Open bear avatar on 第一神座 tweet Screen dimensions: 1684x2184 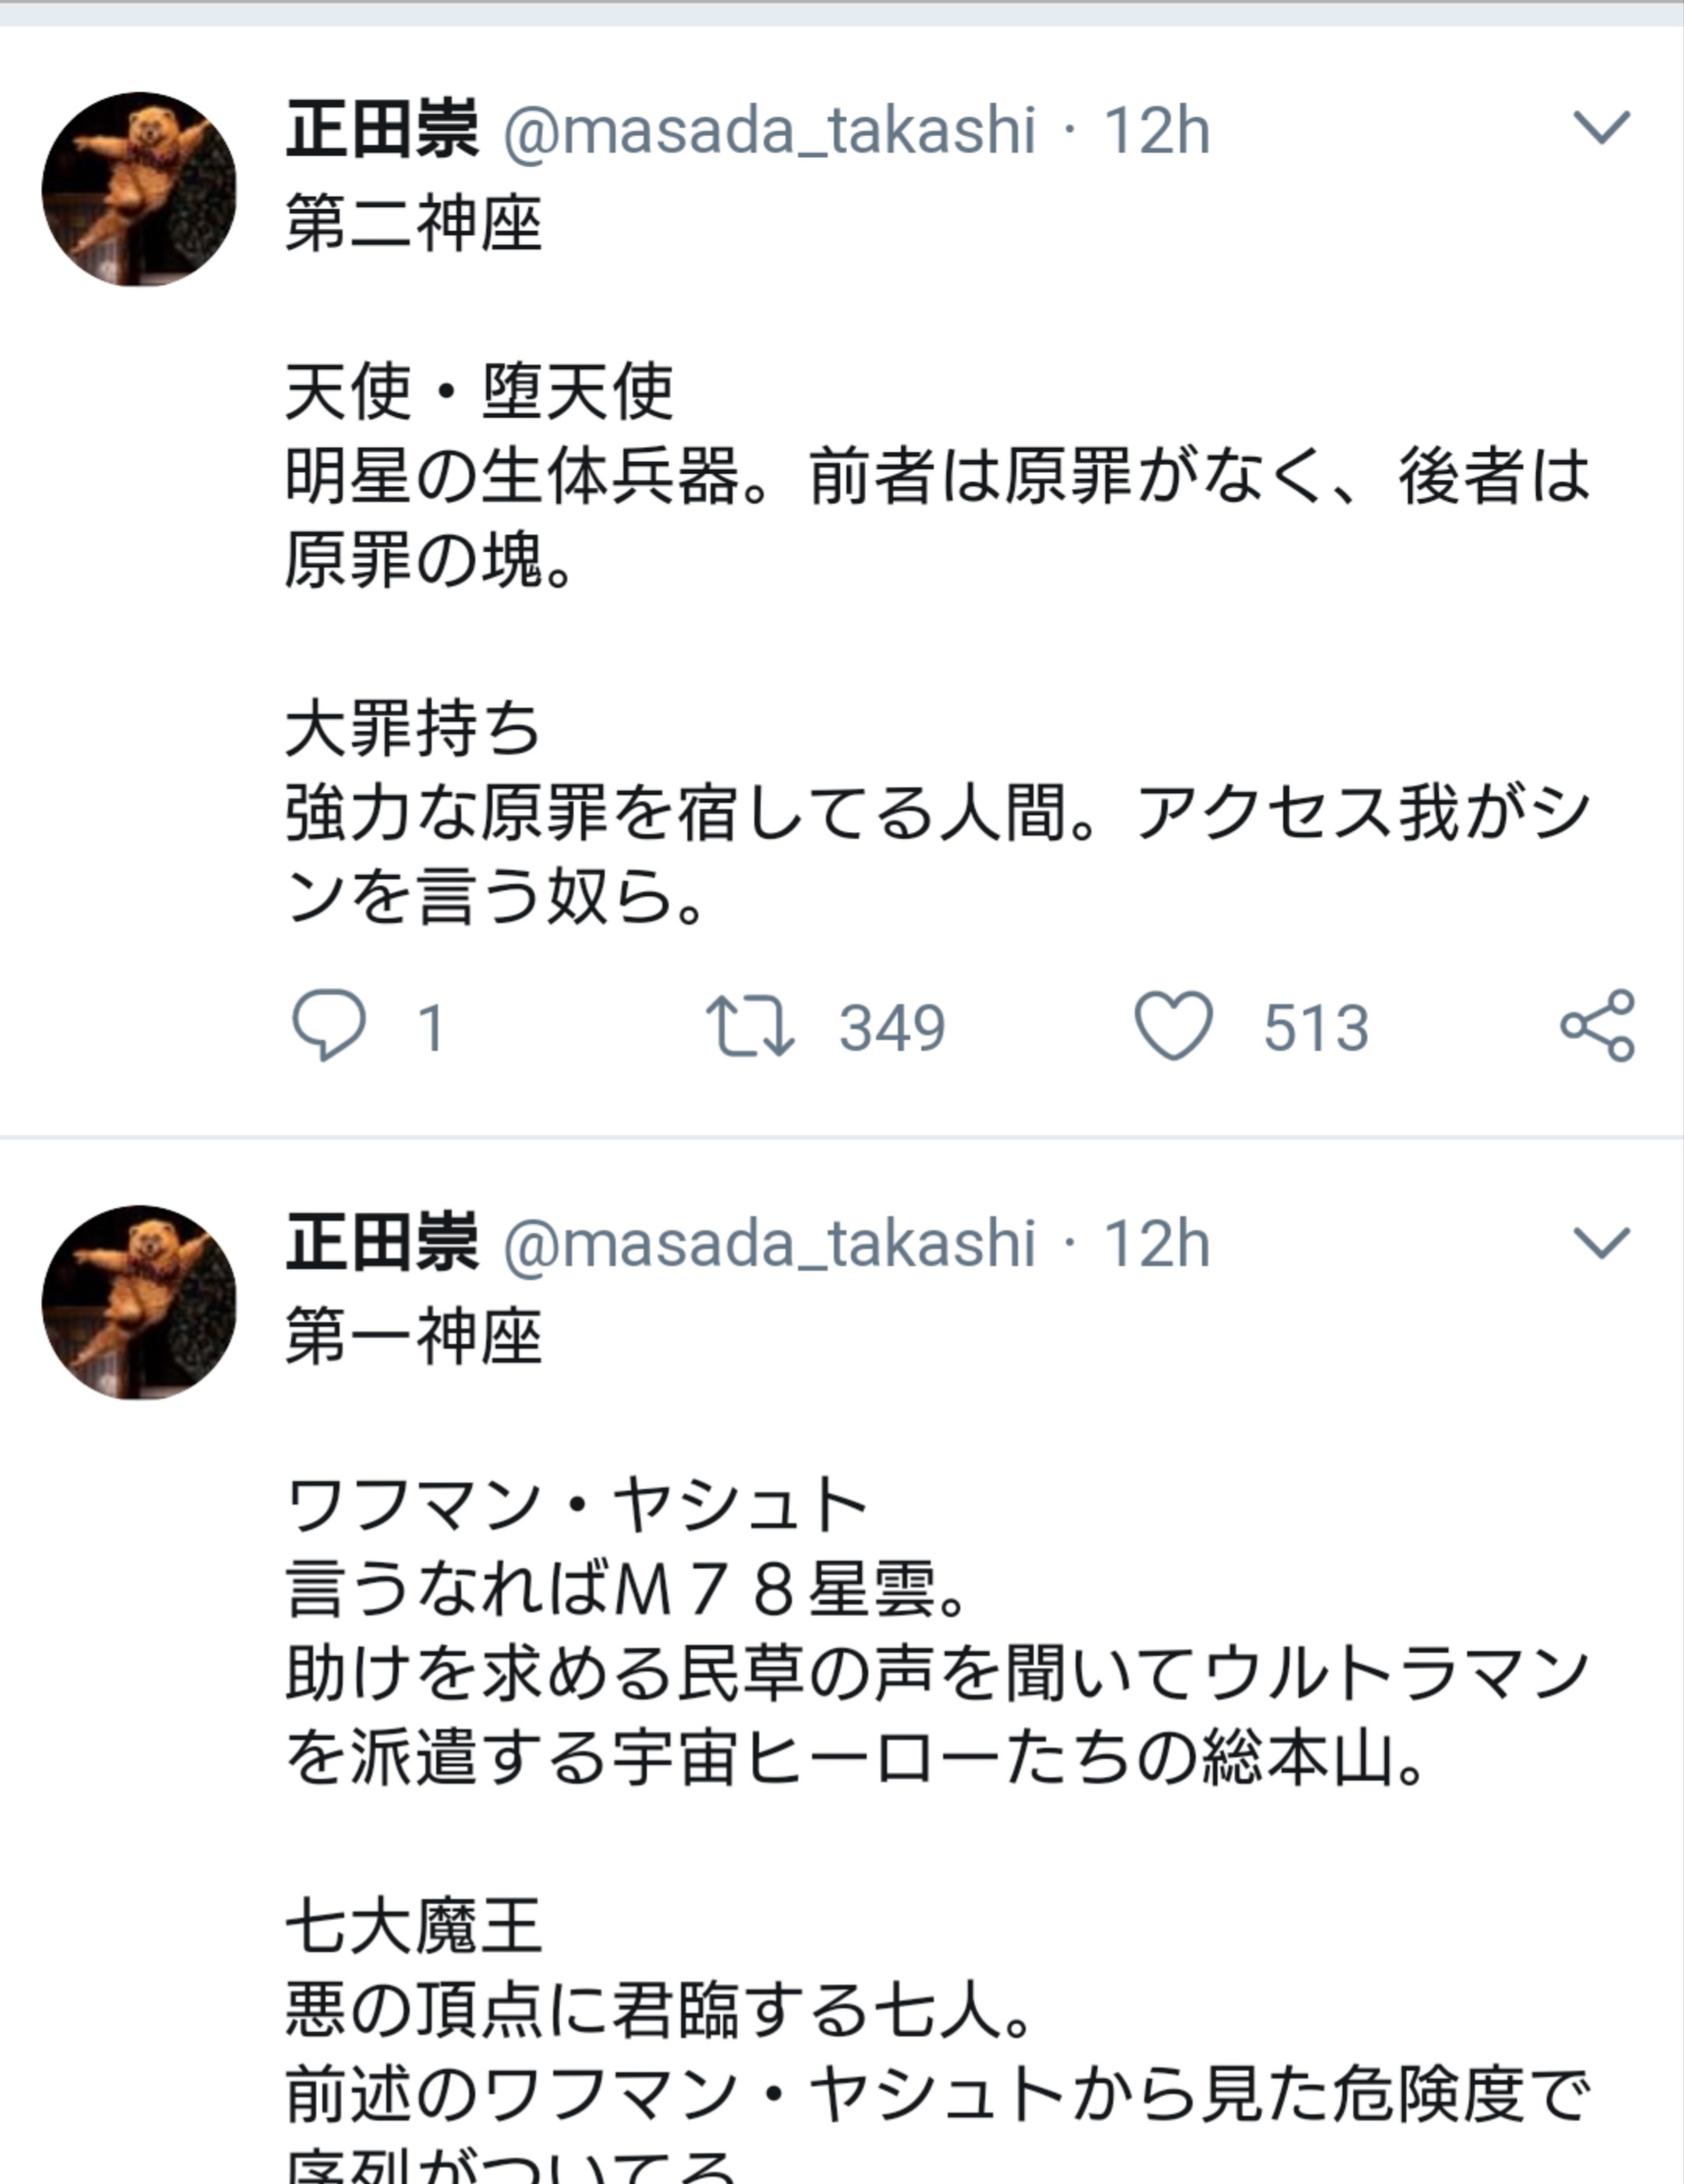point(139,1303)
